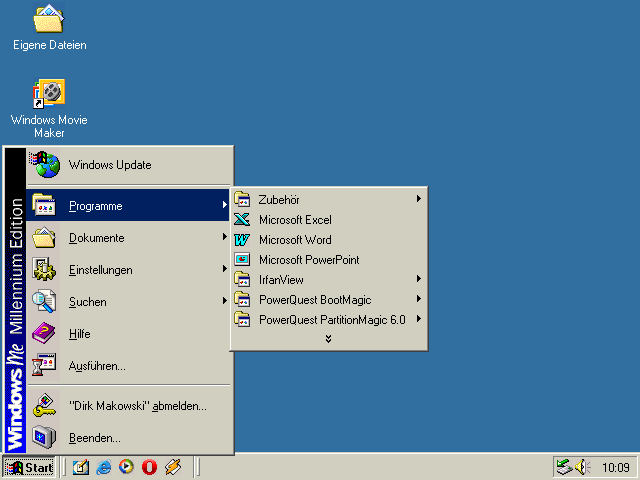Launch Winamp lightning icon in quick launch
640x480 pixels.
(x=173, y=467)
